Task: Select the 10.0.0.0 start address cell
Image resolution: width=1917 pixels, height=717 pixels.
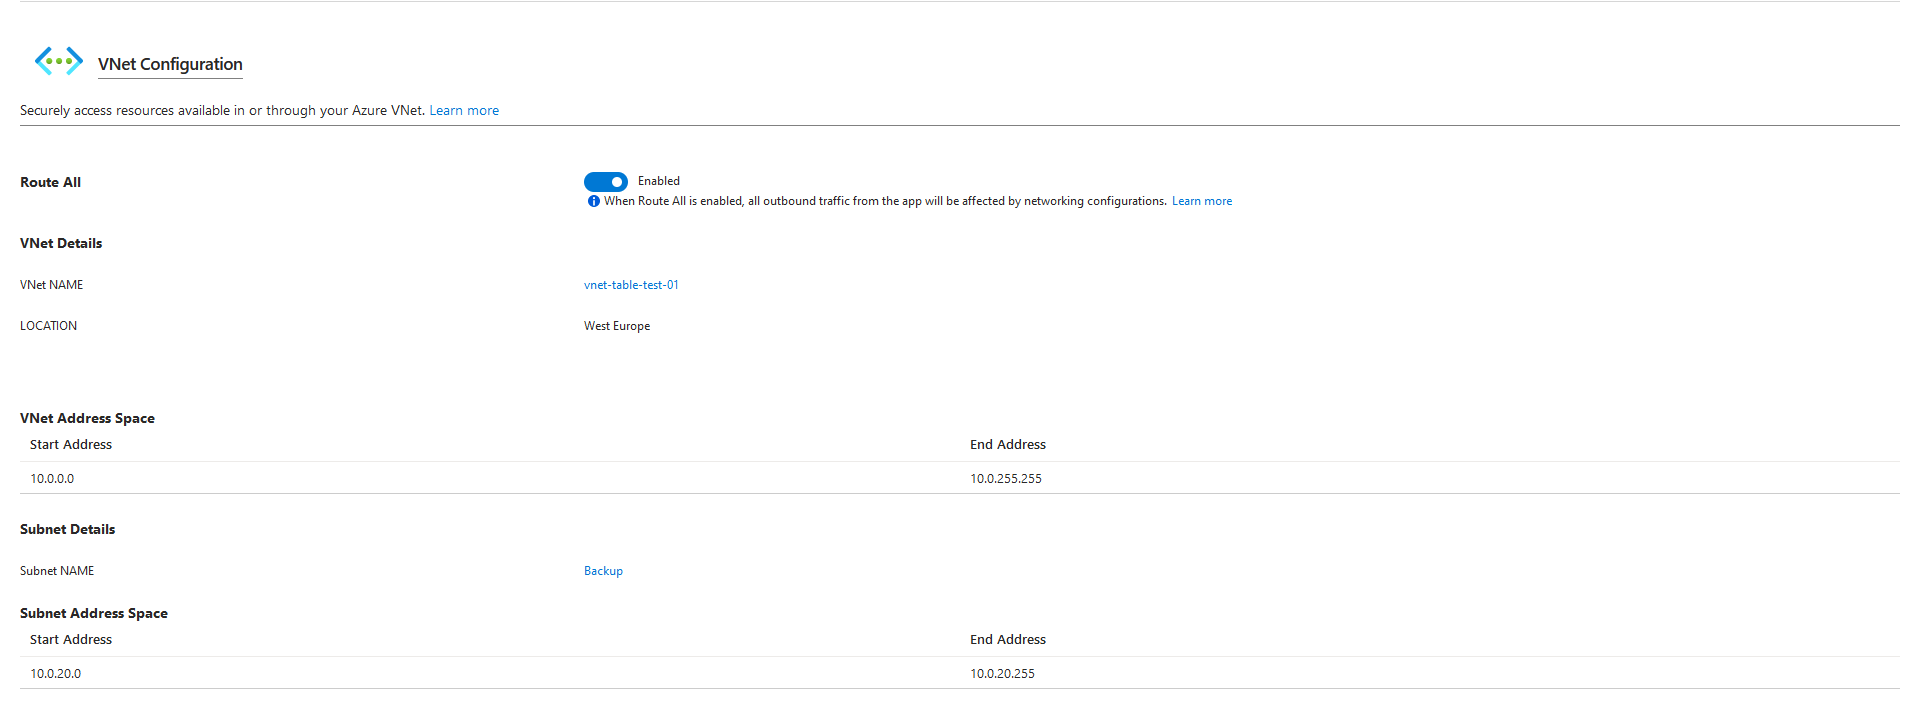Action: (52, 479)
